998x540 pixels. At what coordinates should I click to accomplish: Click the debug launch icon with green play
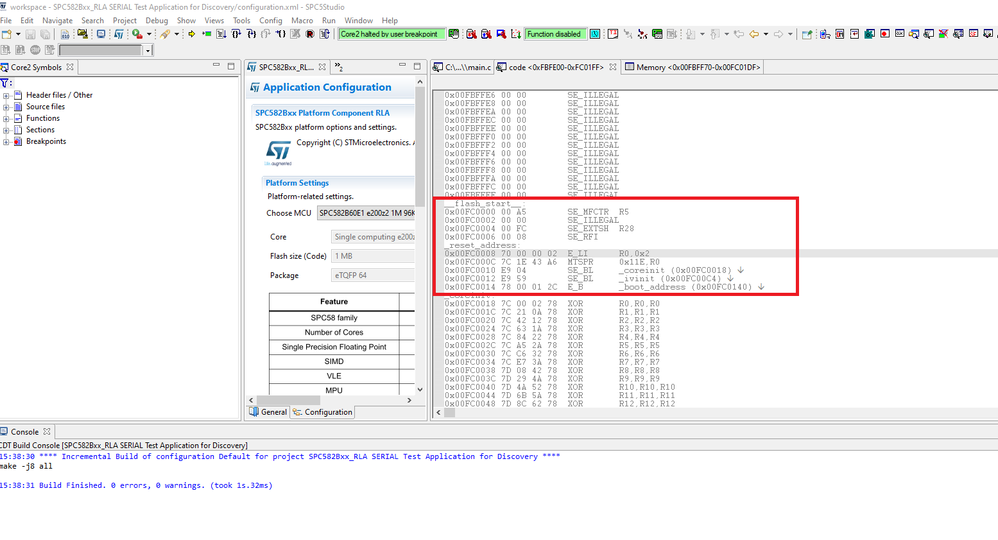pos(137,34)
